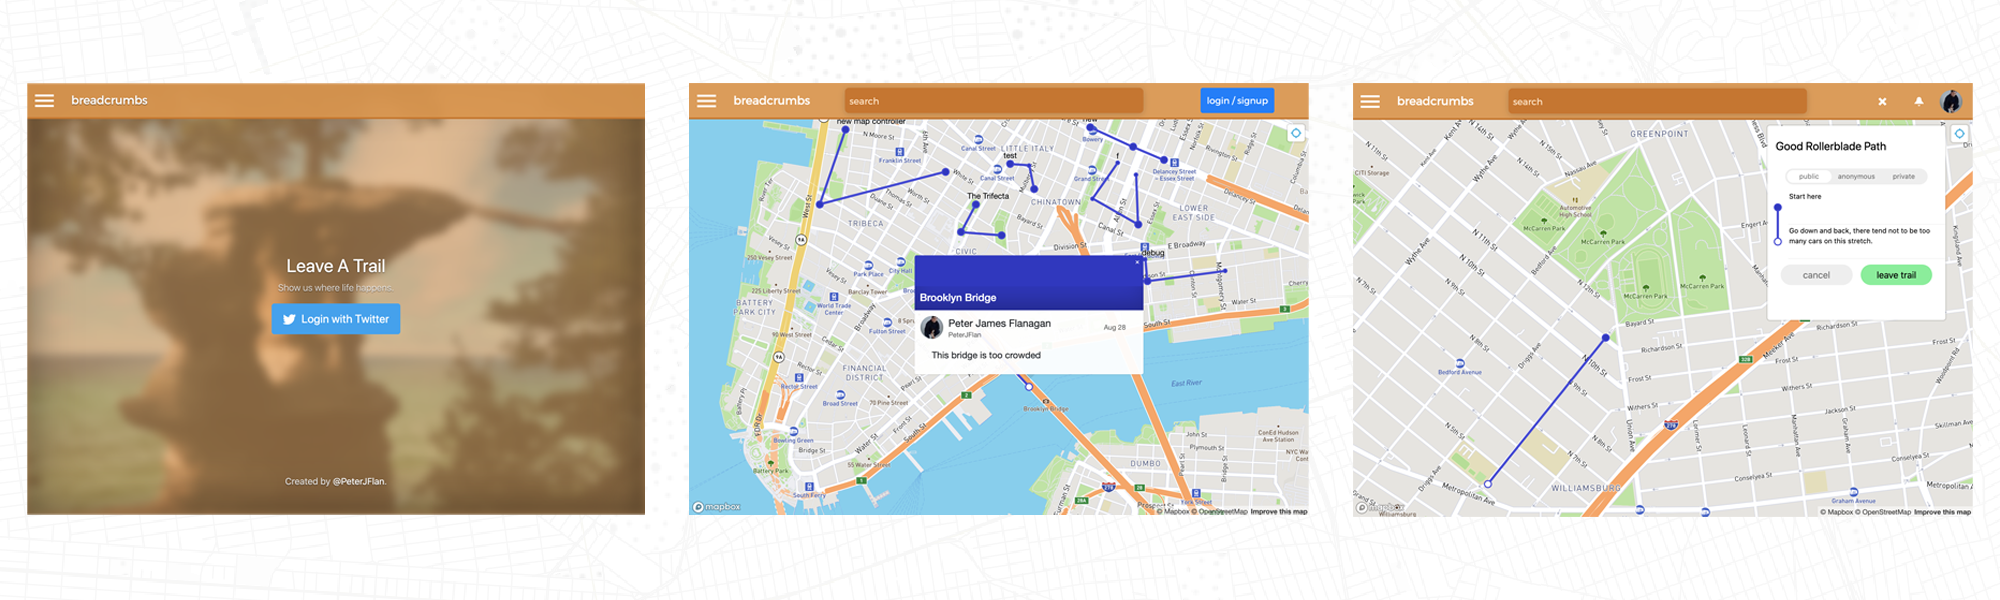Click the X icon in the editor header
2000x600 pixels.
coord(1882,102)
